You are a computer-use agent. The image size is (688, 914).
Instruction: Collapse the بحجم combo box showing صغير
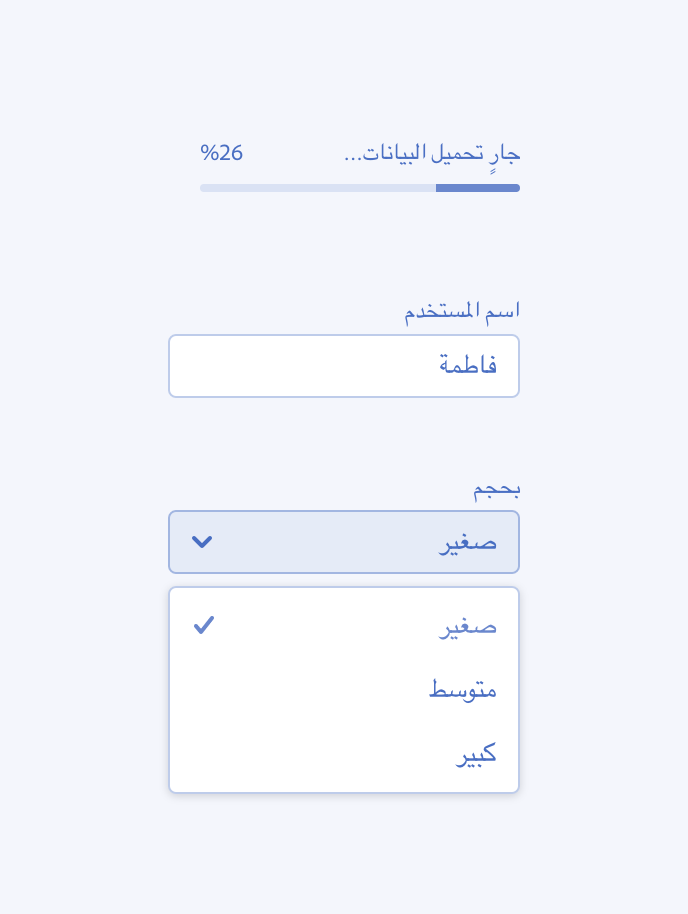pyautogui.click(x=344, y=542)
